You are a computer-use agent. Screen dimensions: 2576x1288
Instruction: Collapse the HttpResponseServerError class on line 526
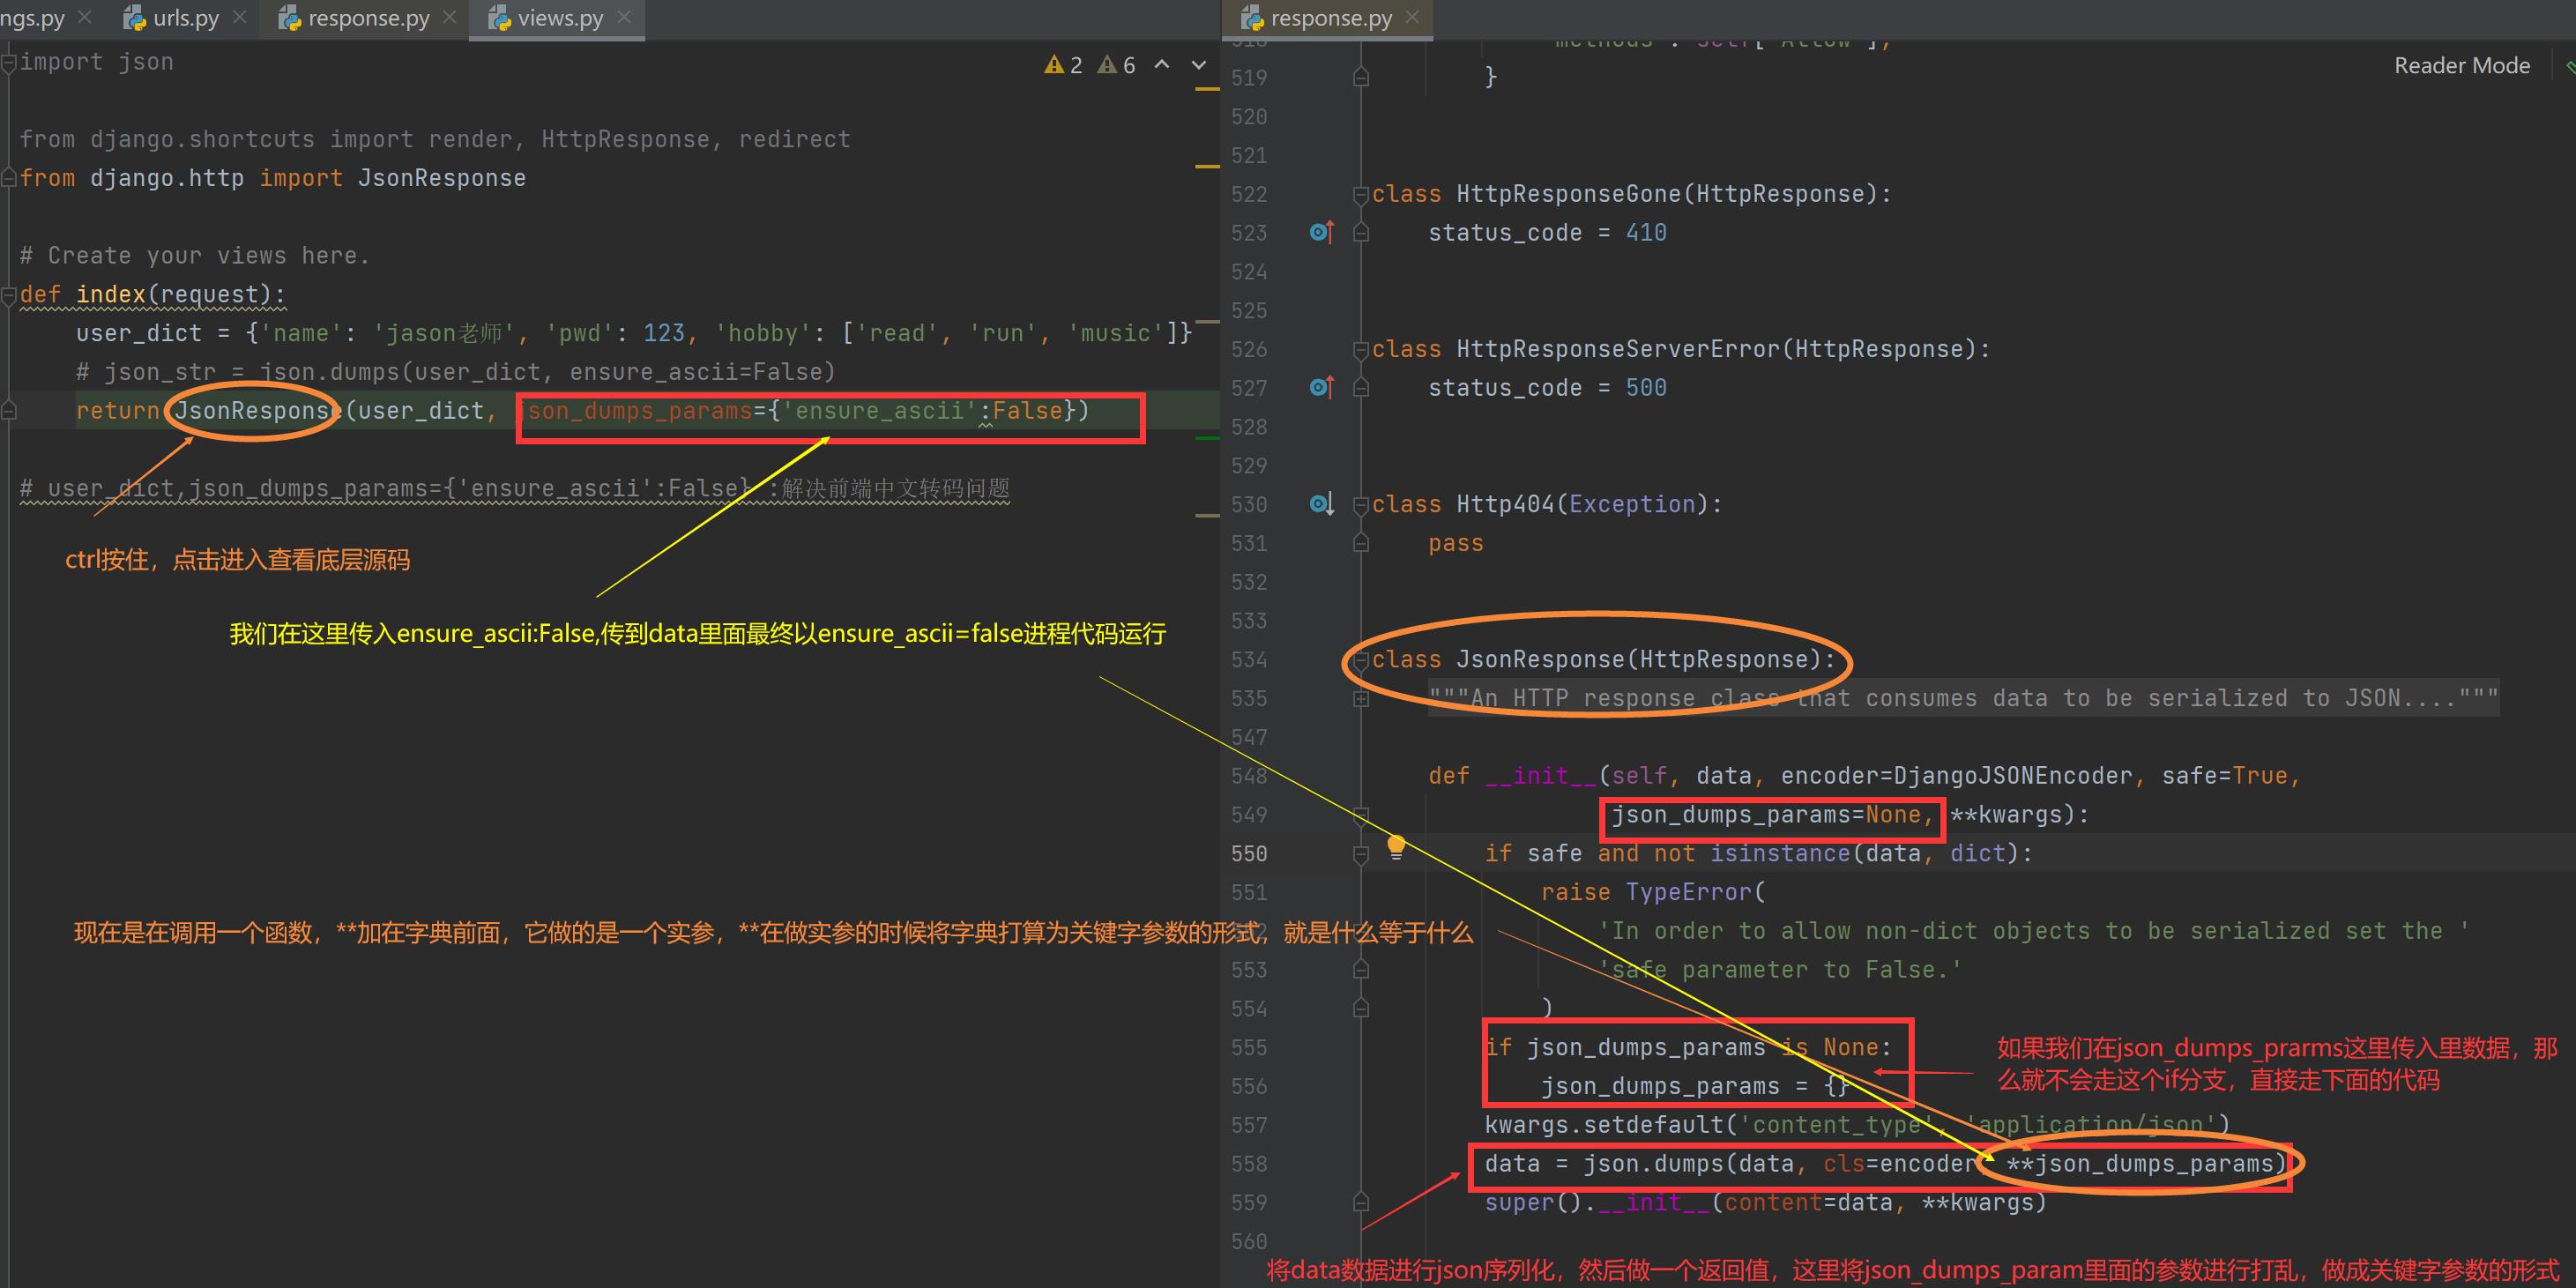[1361, 349]
